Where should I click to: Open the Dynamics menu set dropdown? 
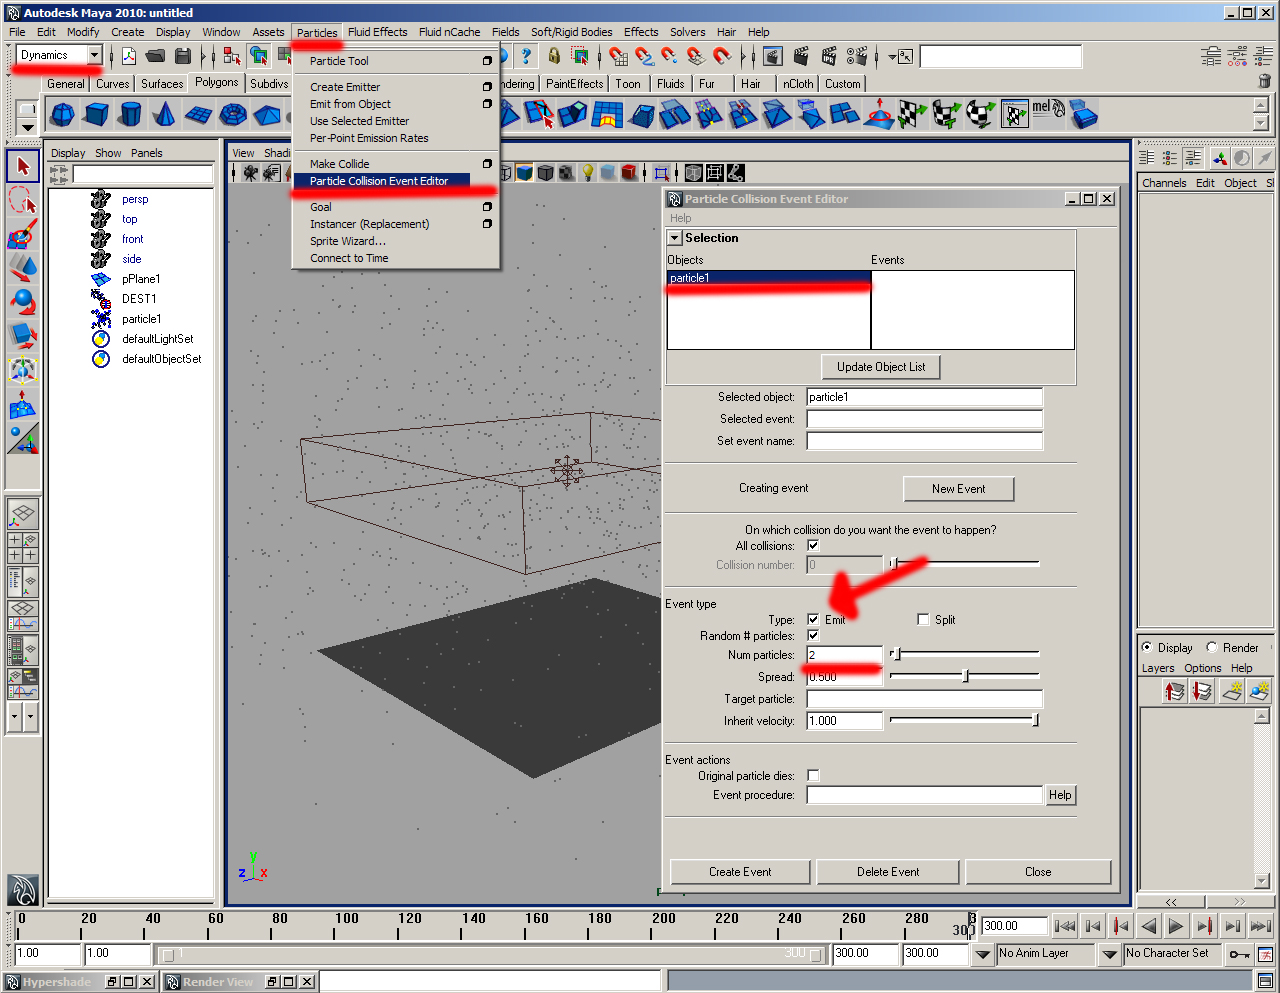pyautogui.click(x=95, y=55)
